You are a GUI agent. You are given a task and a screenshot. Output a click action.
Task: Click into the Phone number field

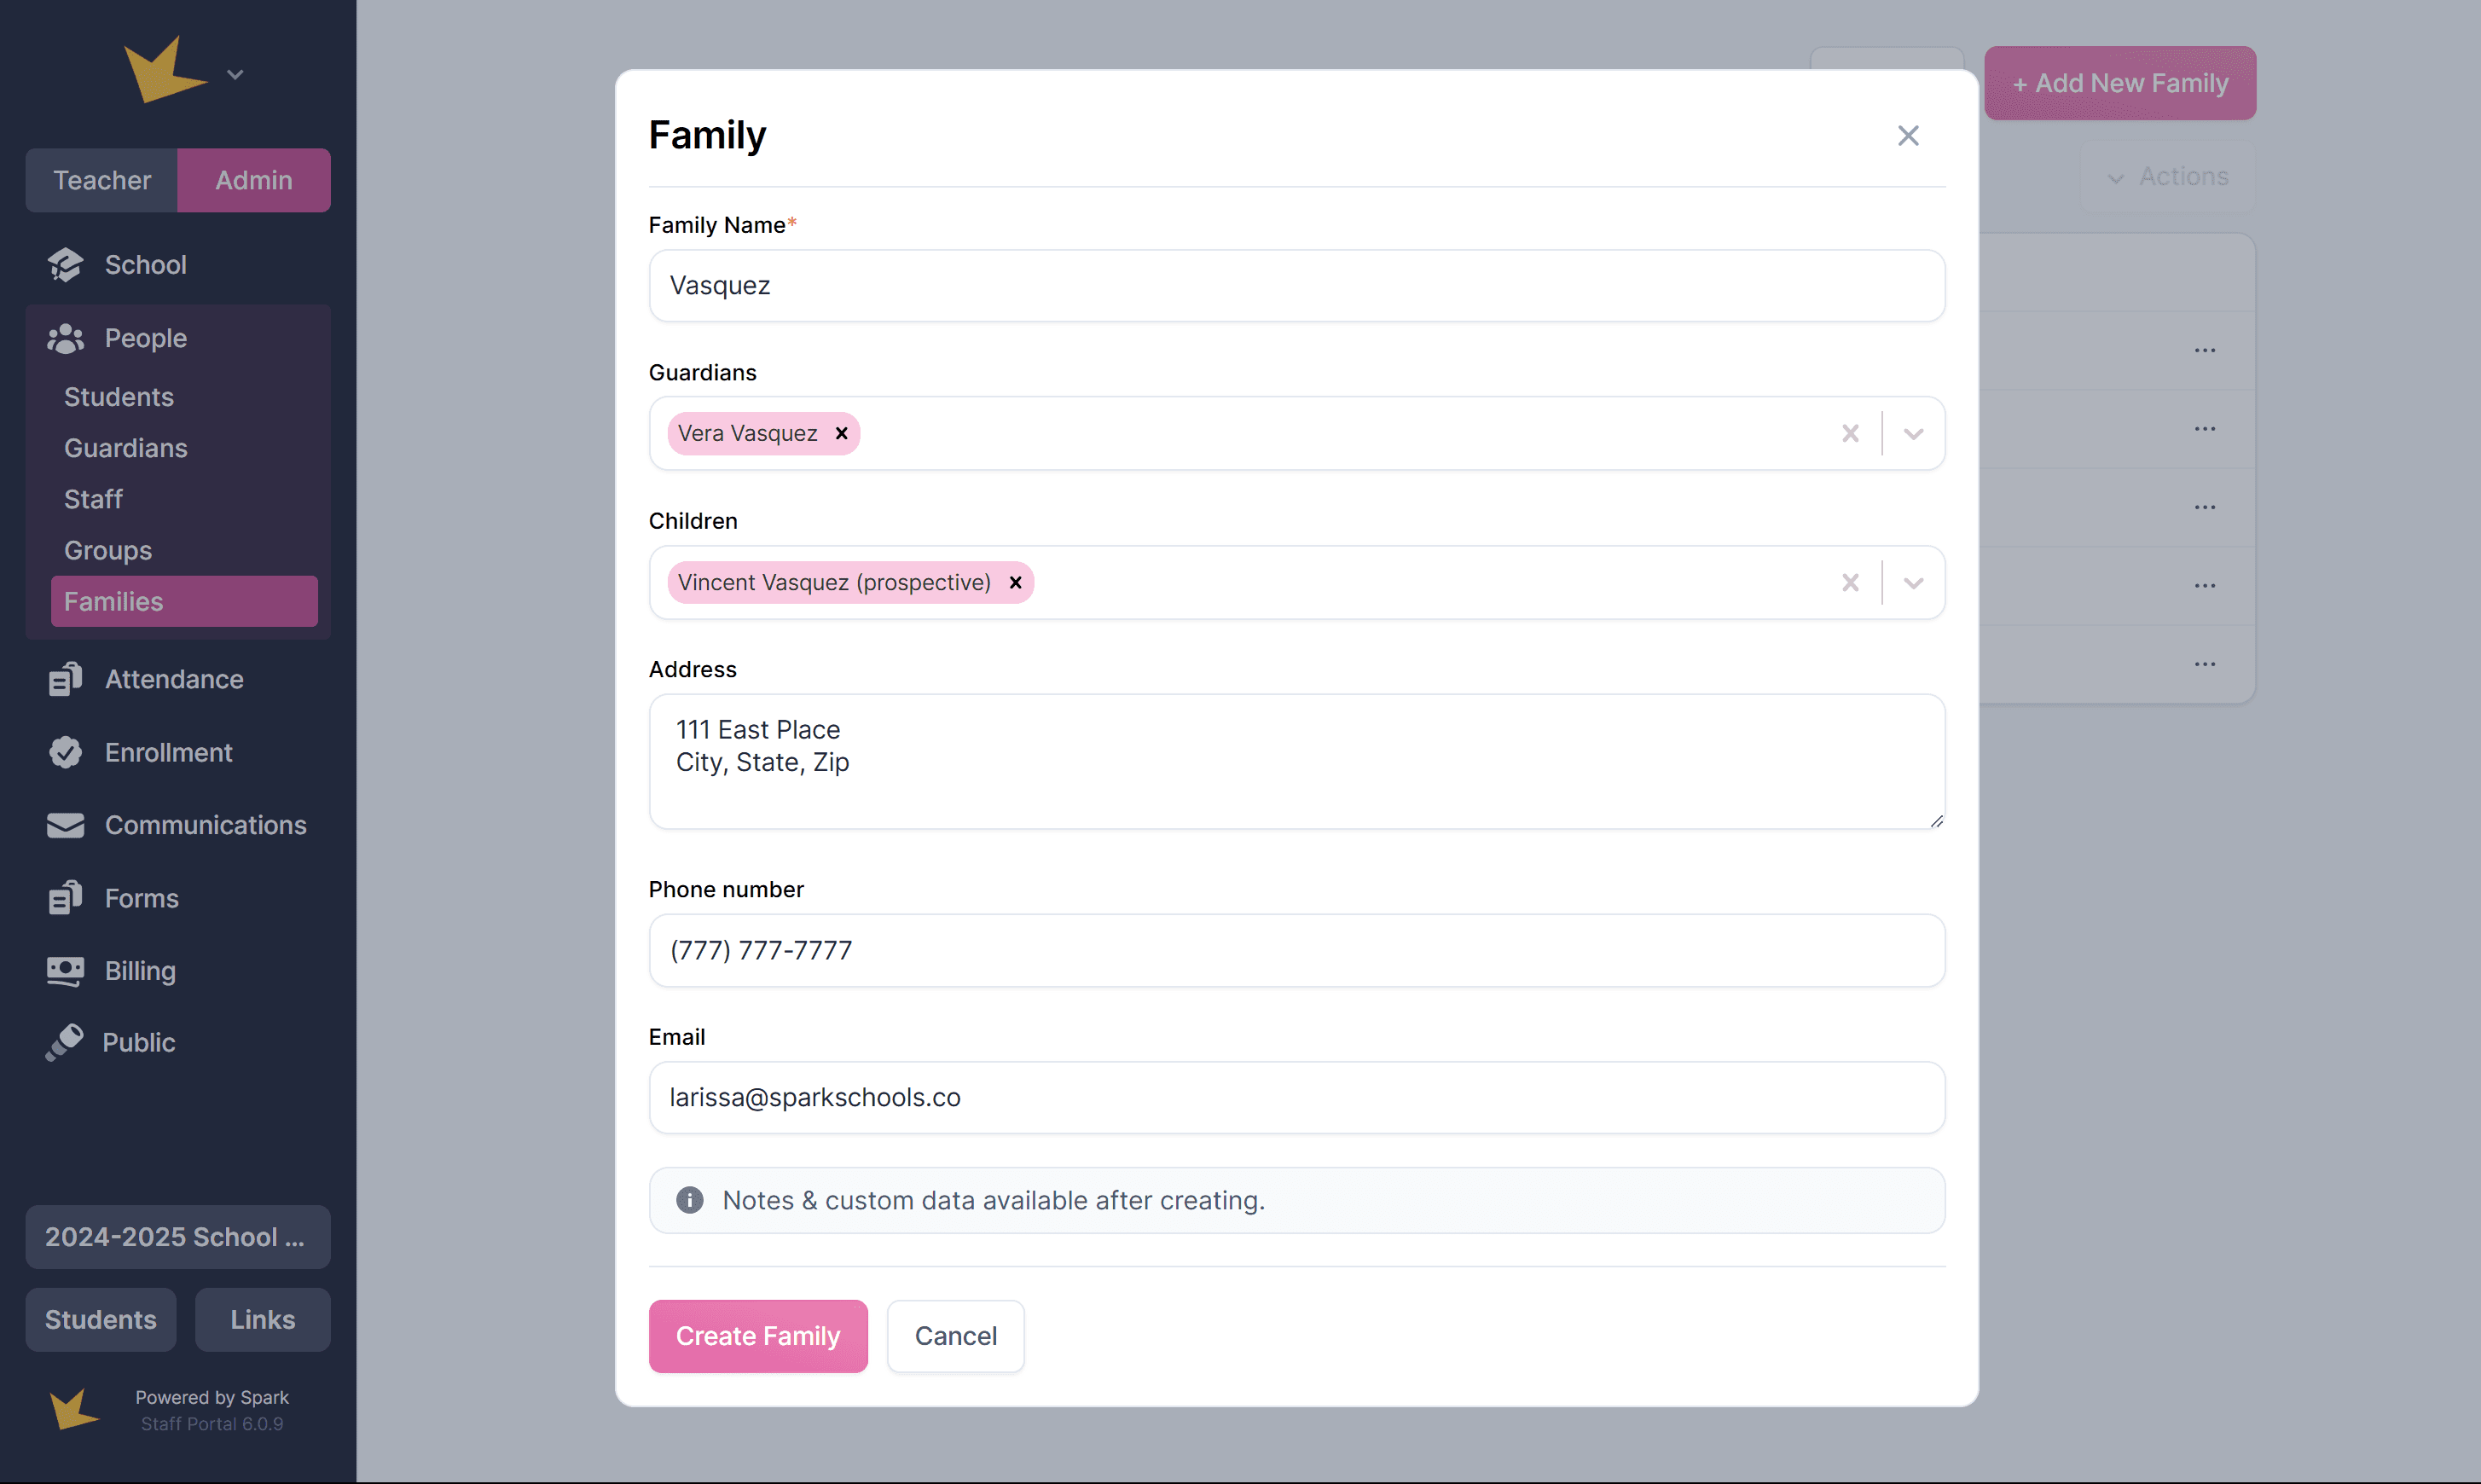coord(1296,950)
